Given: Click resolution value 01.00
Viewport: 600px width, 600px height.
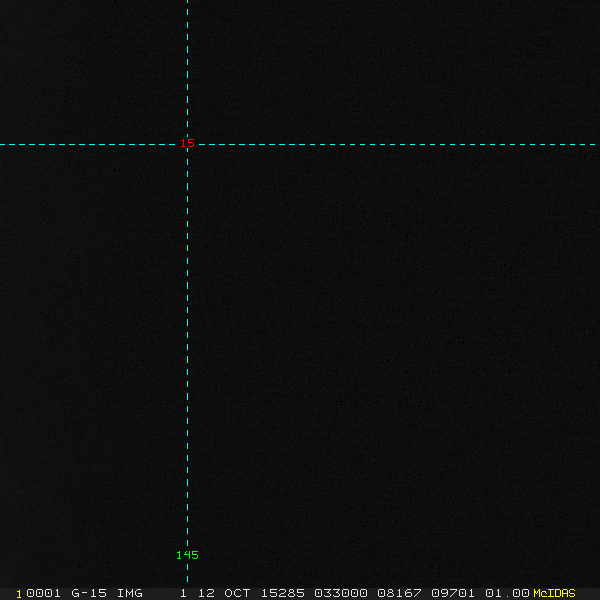Looking at the screenshot, I should click(x=507, y=593).
